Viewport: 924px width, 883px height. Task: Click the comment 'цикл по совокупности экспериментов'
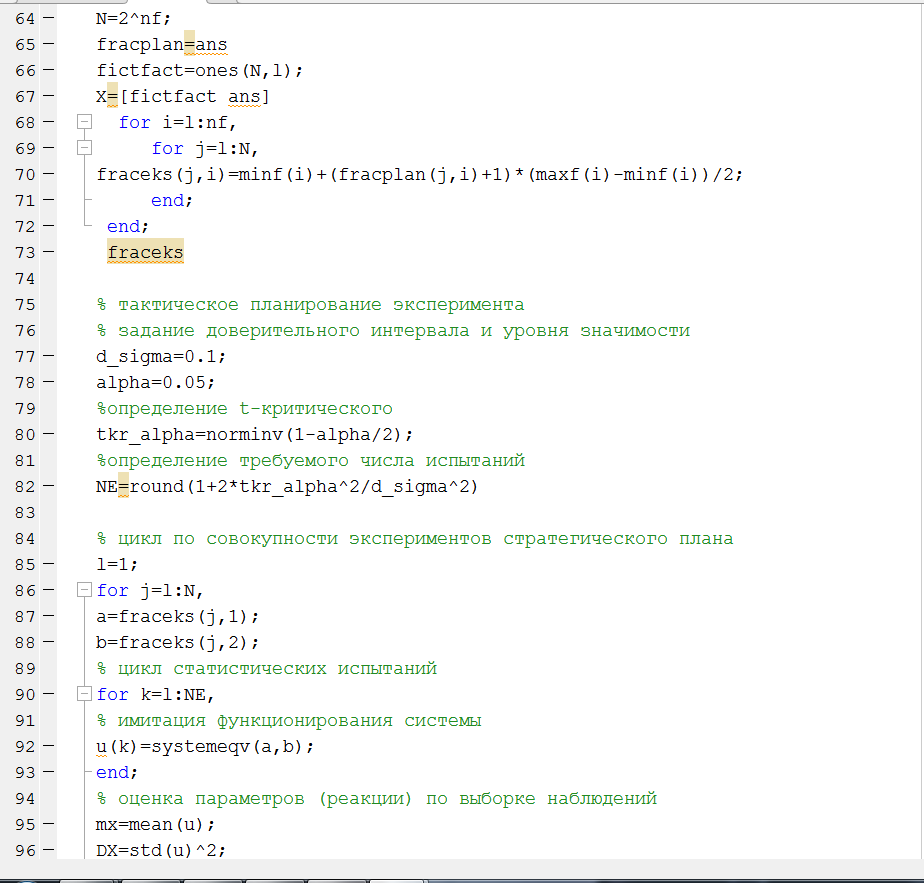305,539
